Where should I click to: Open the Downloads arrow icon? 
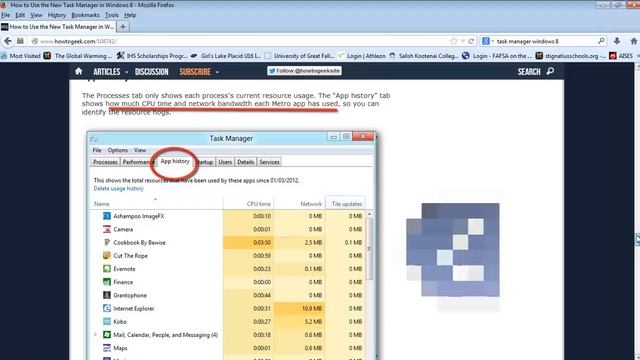tap(617, 41)
